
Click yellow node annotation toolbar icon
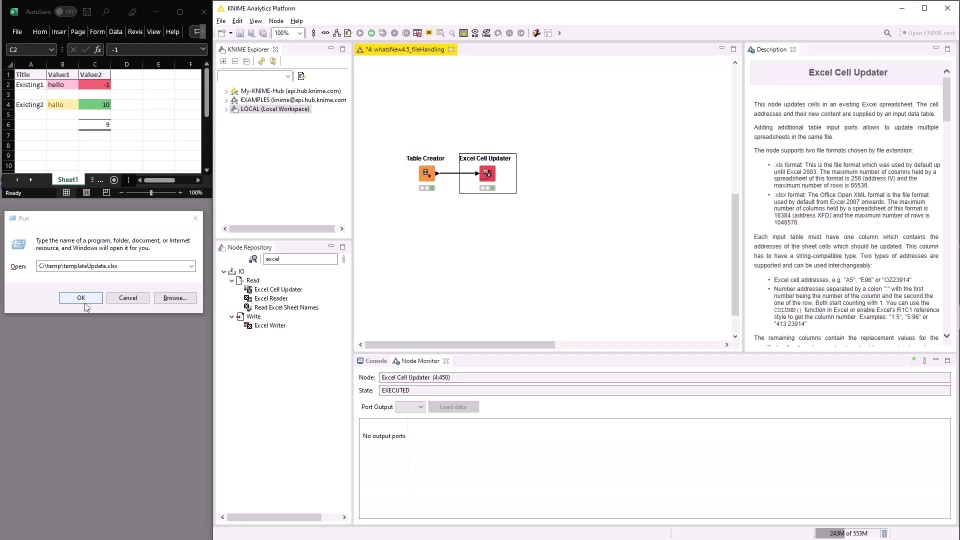429,33
